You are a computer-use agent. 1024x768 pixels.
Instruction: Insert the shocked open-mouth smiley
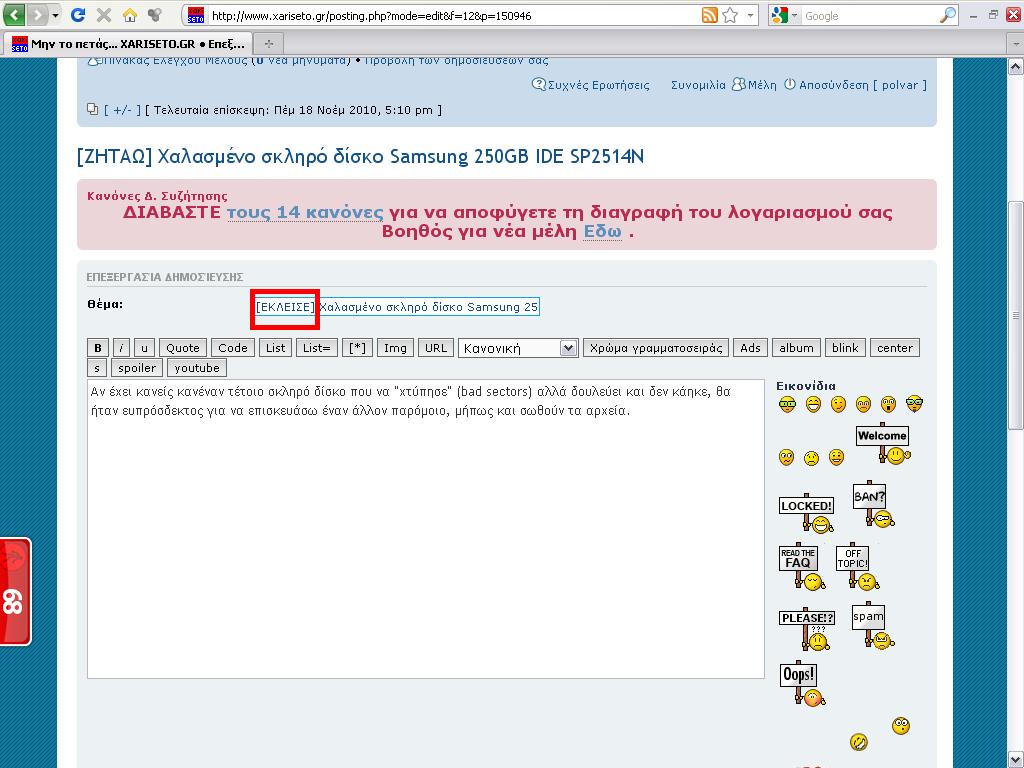click(888, 405)
